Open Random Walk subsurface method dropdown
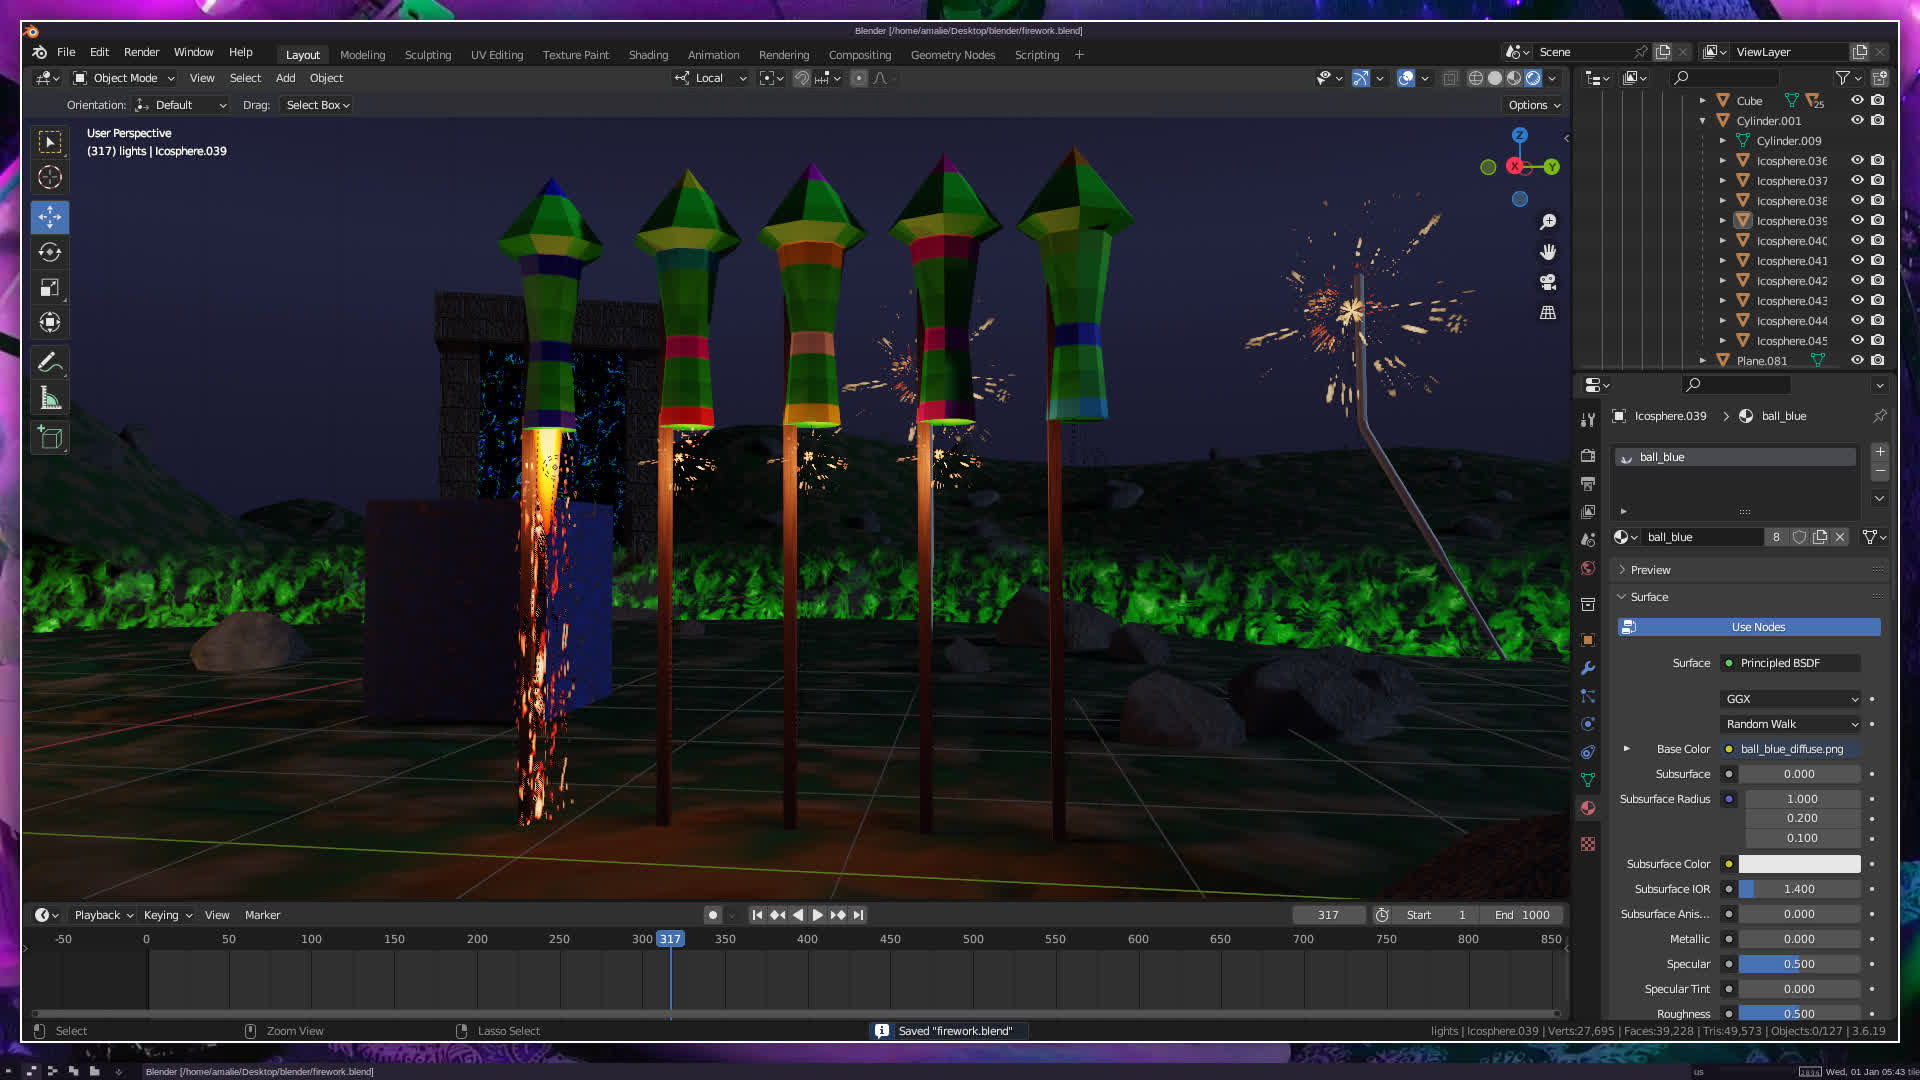The width and height of the screenshot is (1920, 1080). pyautogui.click(x=1790, y=724)
